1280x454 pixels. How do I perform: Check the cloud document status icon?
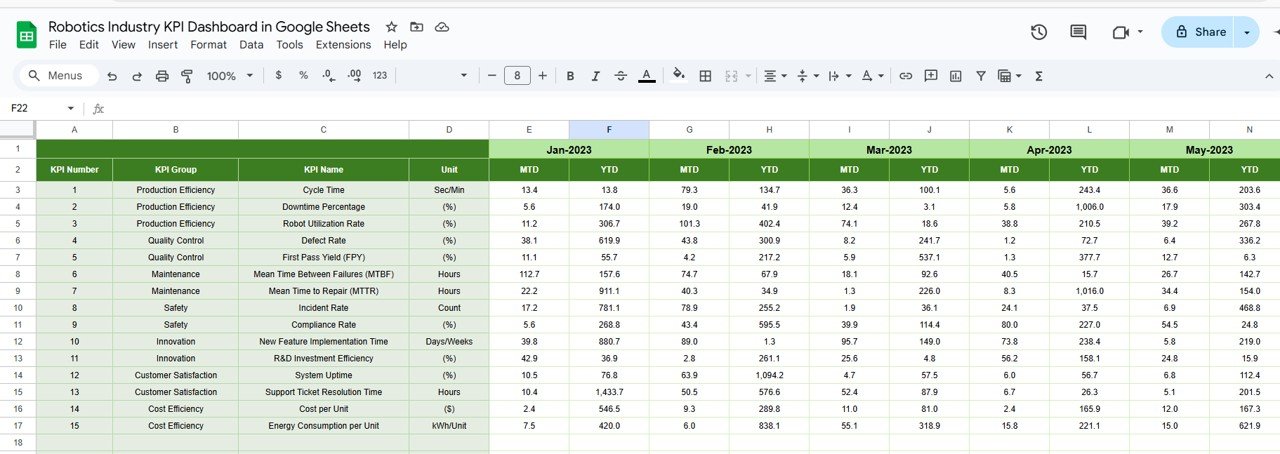(442, 27)
